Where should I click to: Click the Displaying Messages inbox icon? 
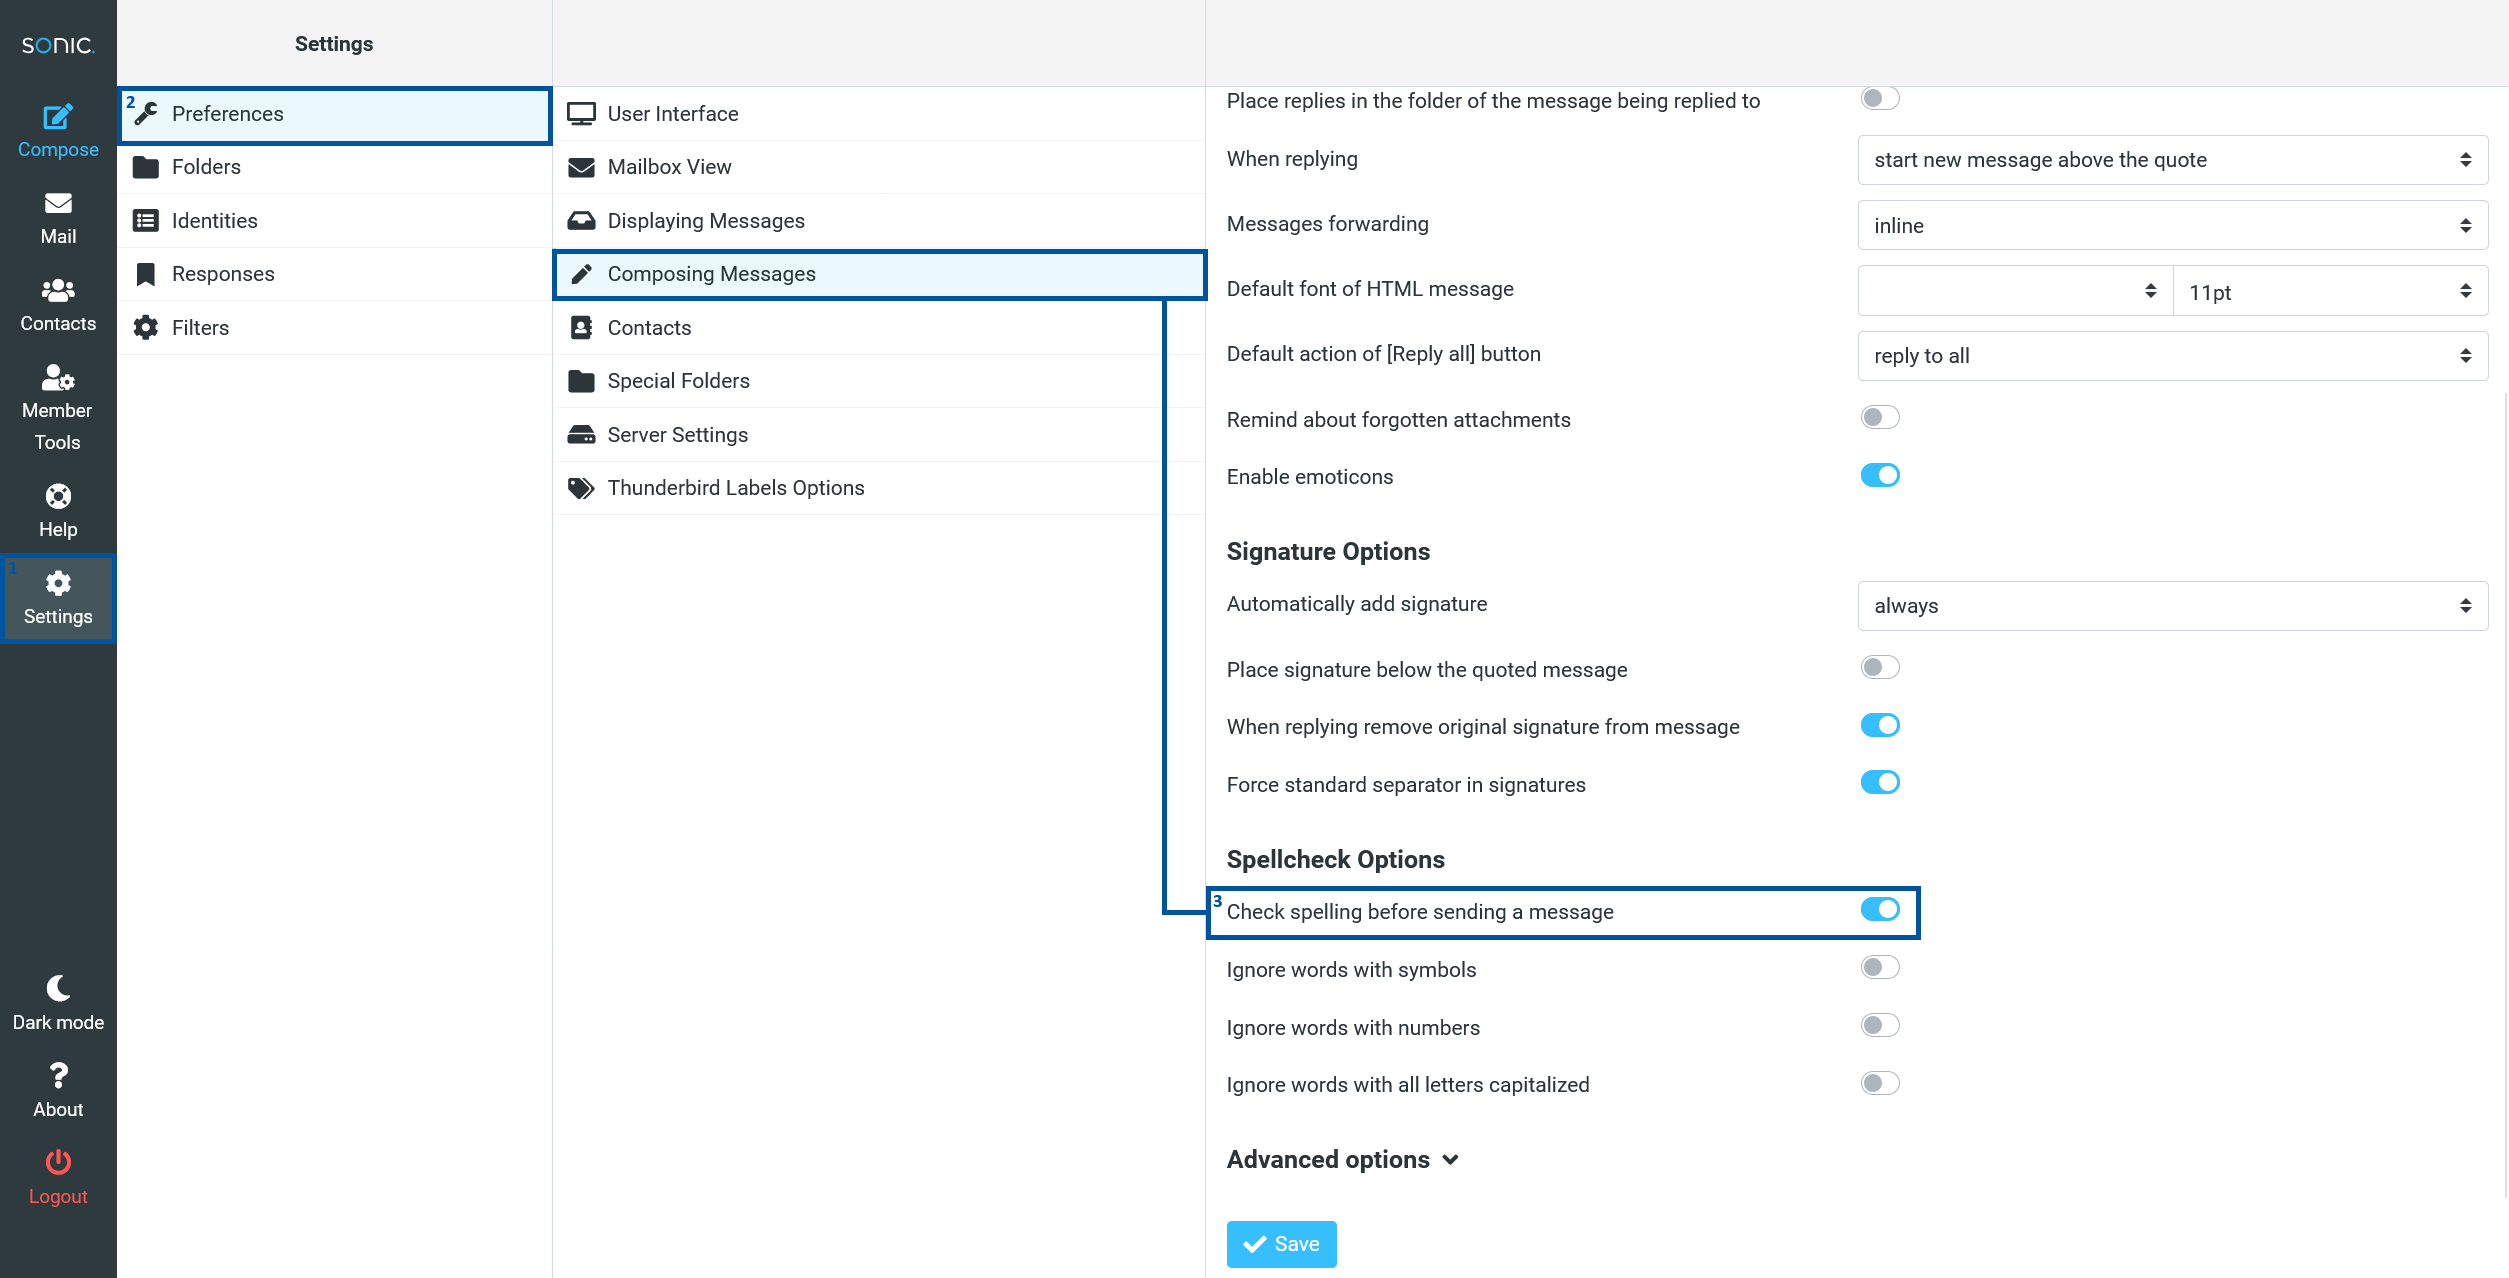click(581, 221)
